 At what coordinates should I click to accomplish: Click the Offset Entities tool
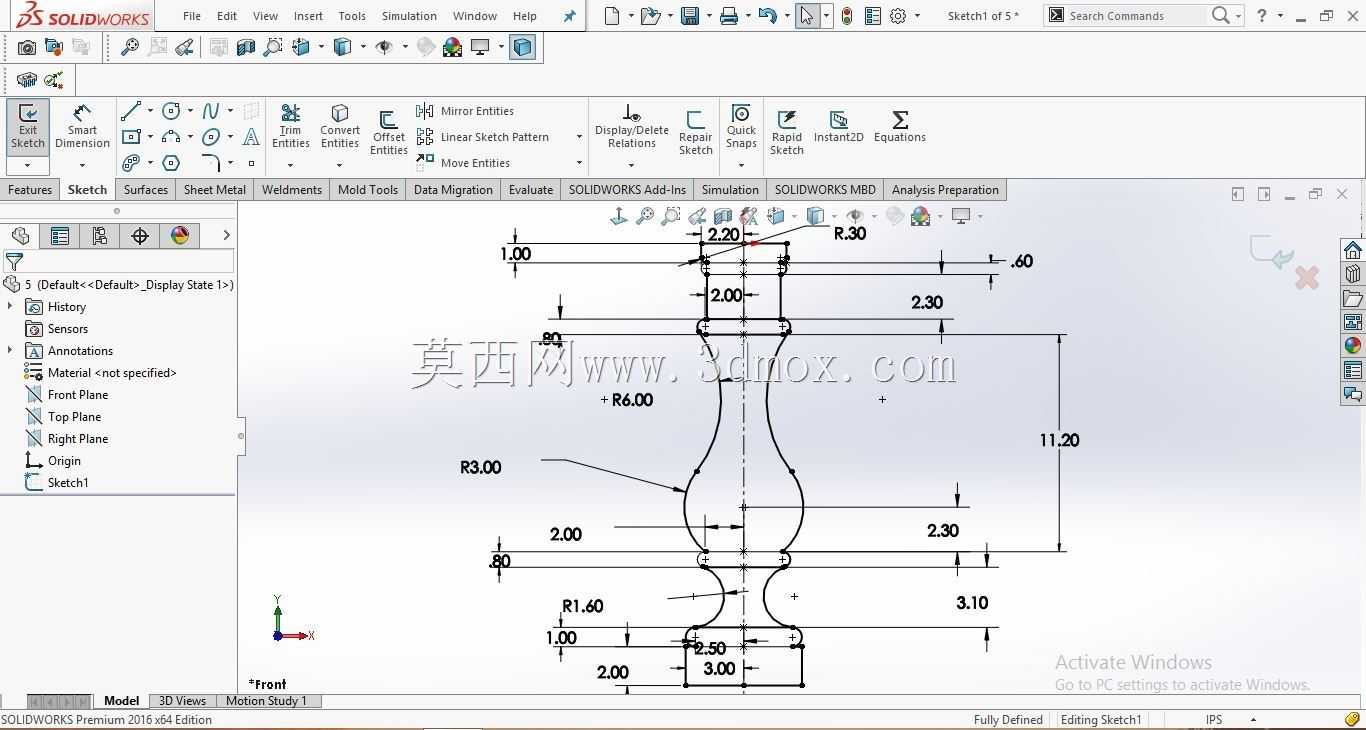point(388,133)
